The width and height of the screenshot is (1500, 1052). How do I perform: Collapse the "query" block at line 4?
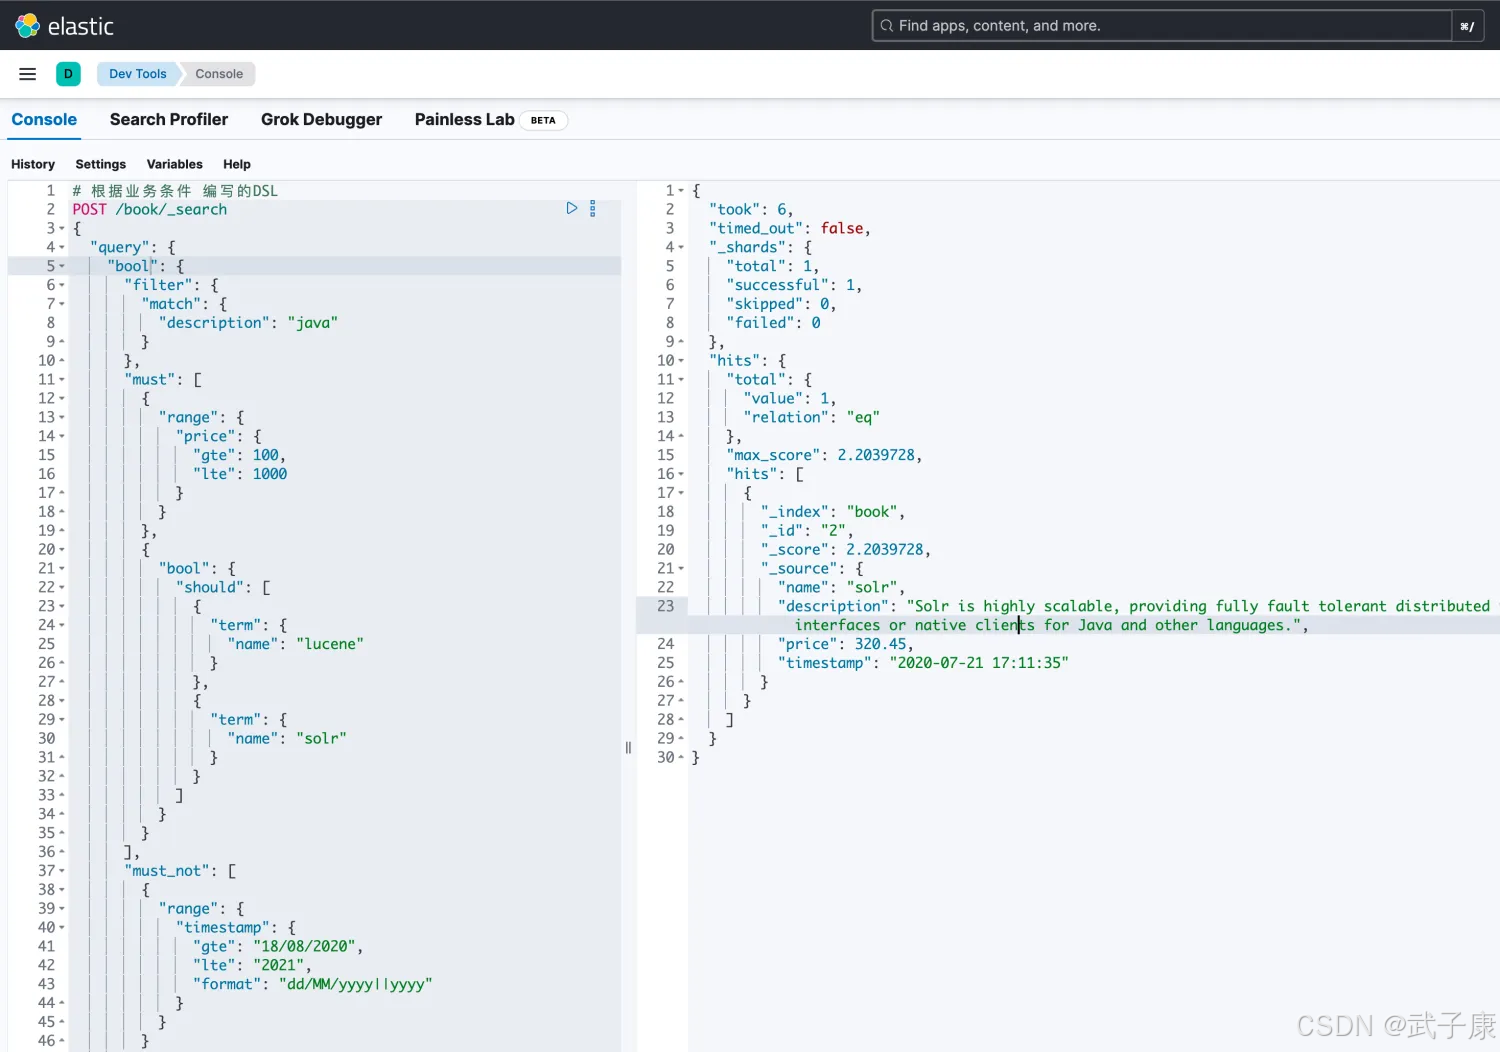tap(62, 247)
